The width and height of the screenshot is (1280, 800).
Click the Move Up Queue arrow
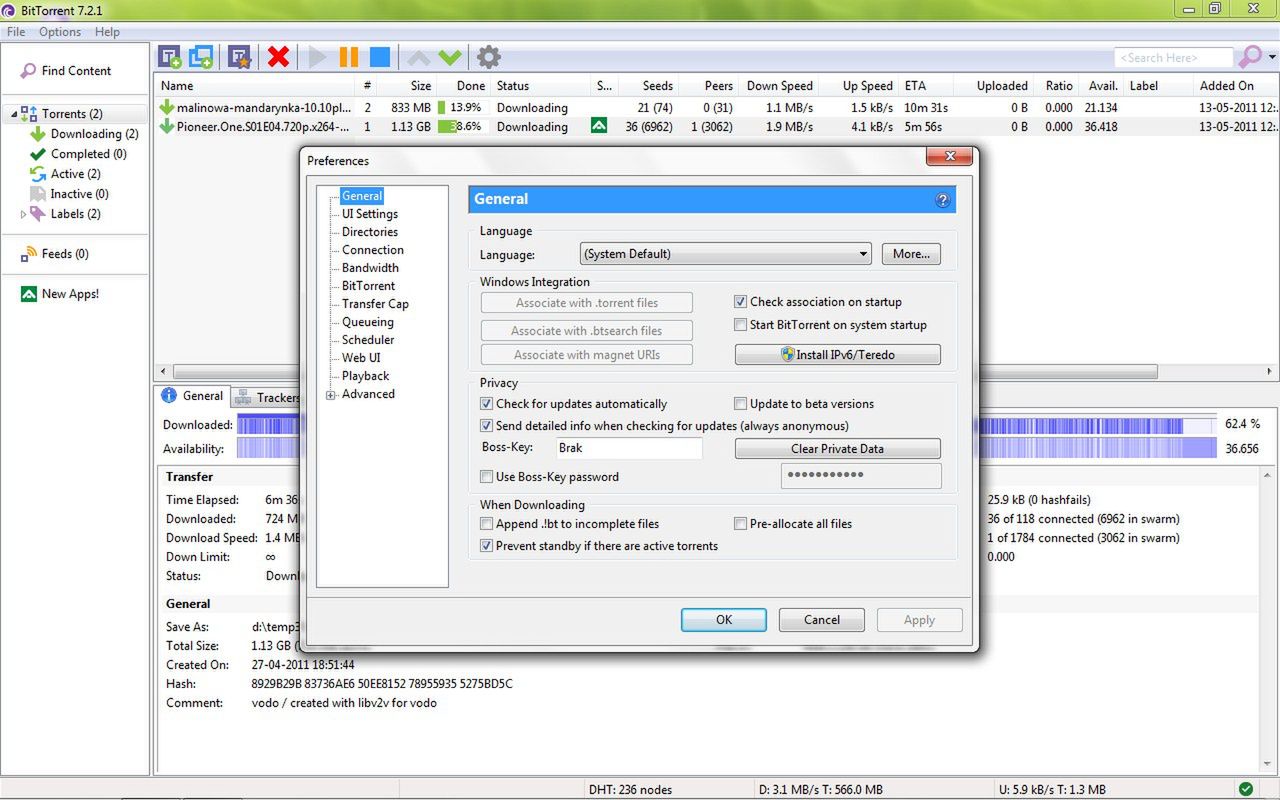click(419, 57)
